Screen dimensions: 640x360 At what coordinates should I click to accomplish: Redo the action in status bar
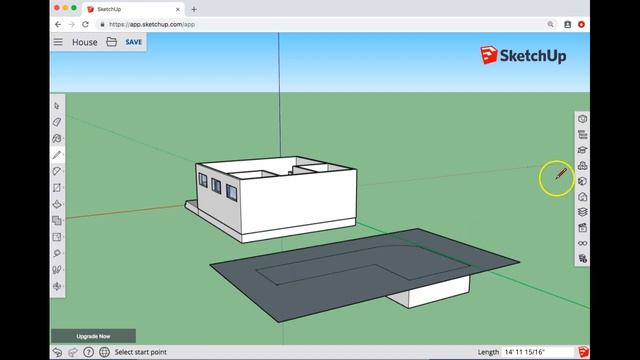pyautogui.click(x=73, y=352)
